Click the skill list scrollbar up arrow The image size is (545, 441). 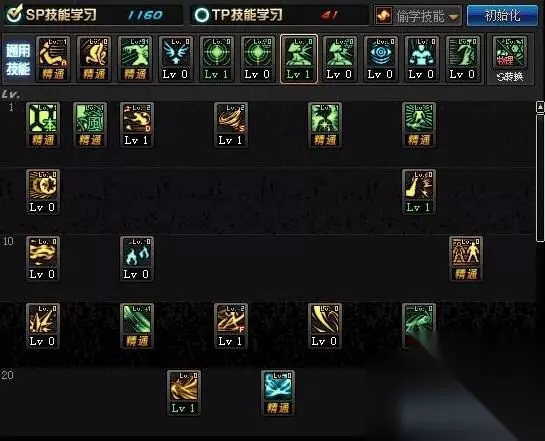540,107
